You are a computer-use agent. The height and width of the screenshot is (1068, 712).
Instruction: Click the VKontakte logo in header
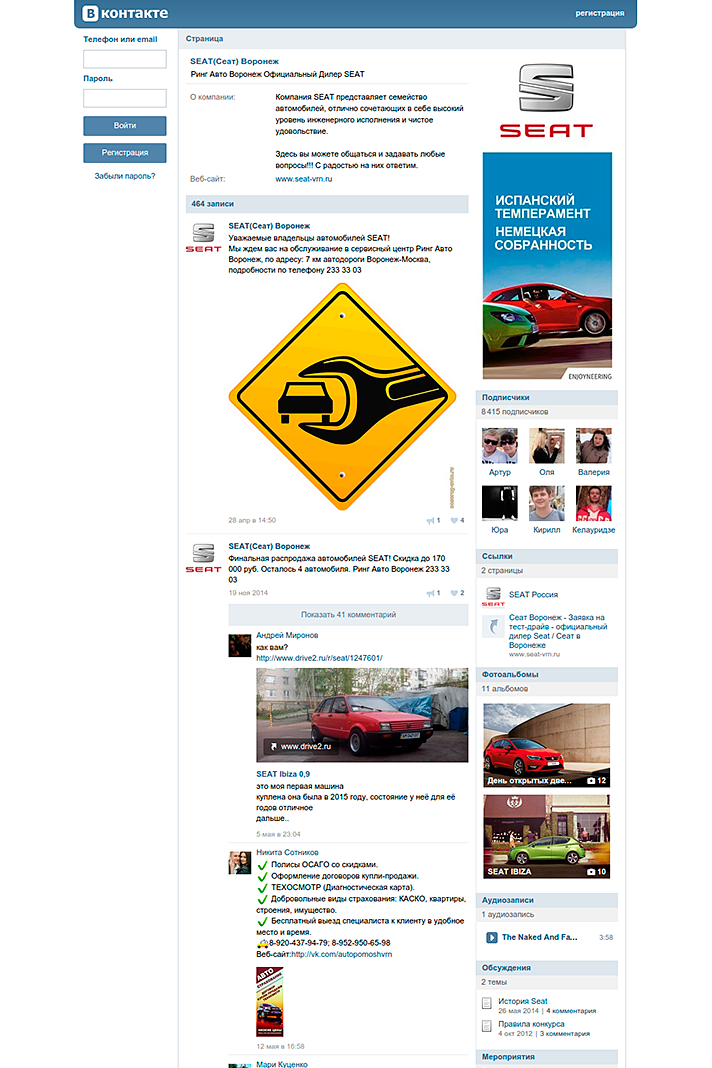125,13
